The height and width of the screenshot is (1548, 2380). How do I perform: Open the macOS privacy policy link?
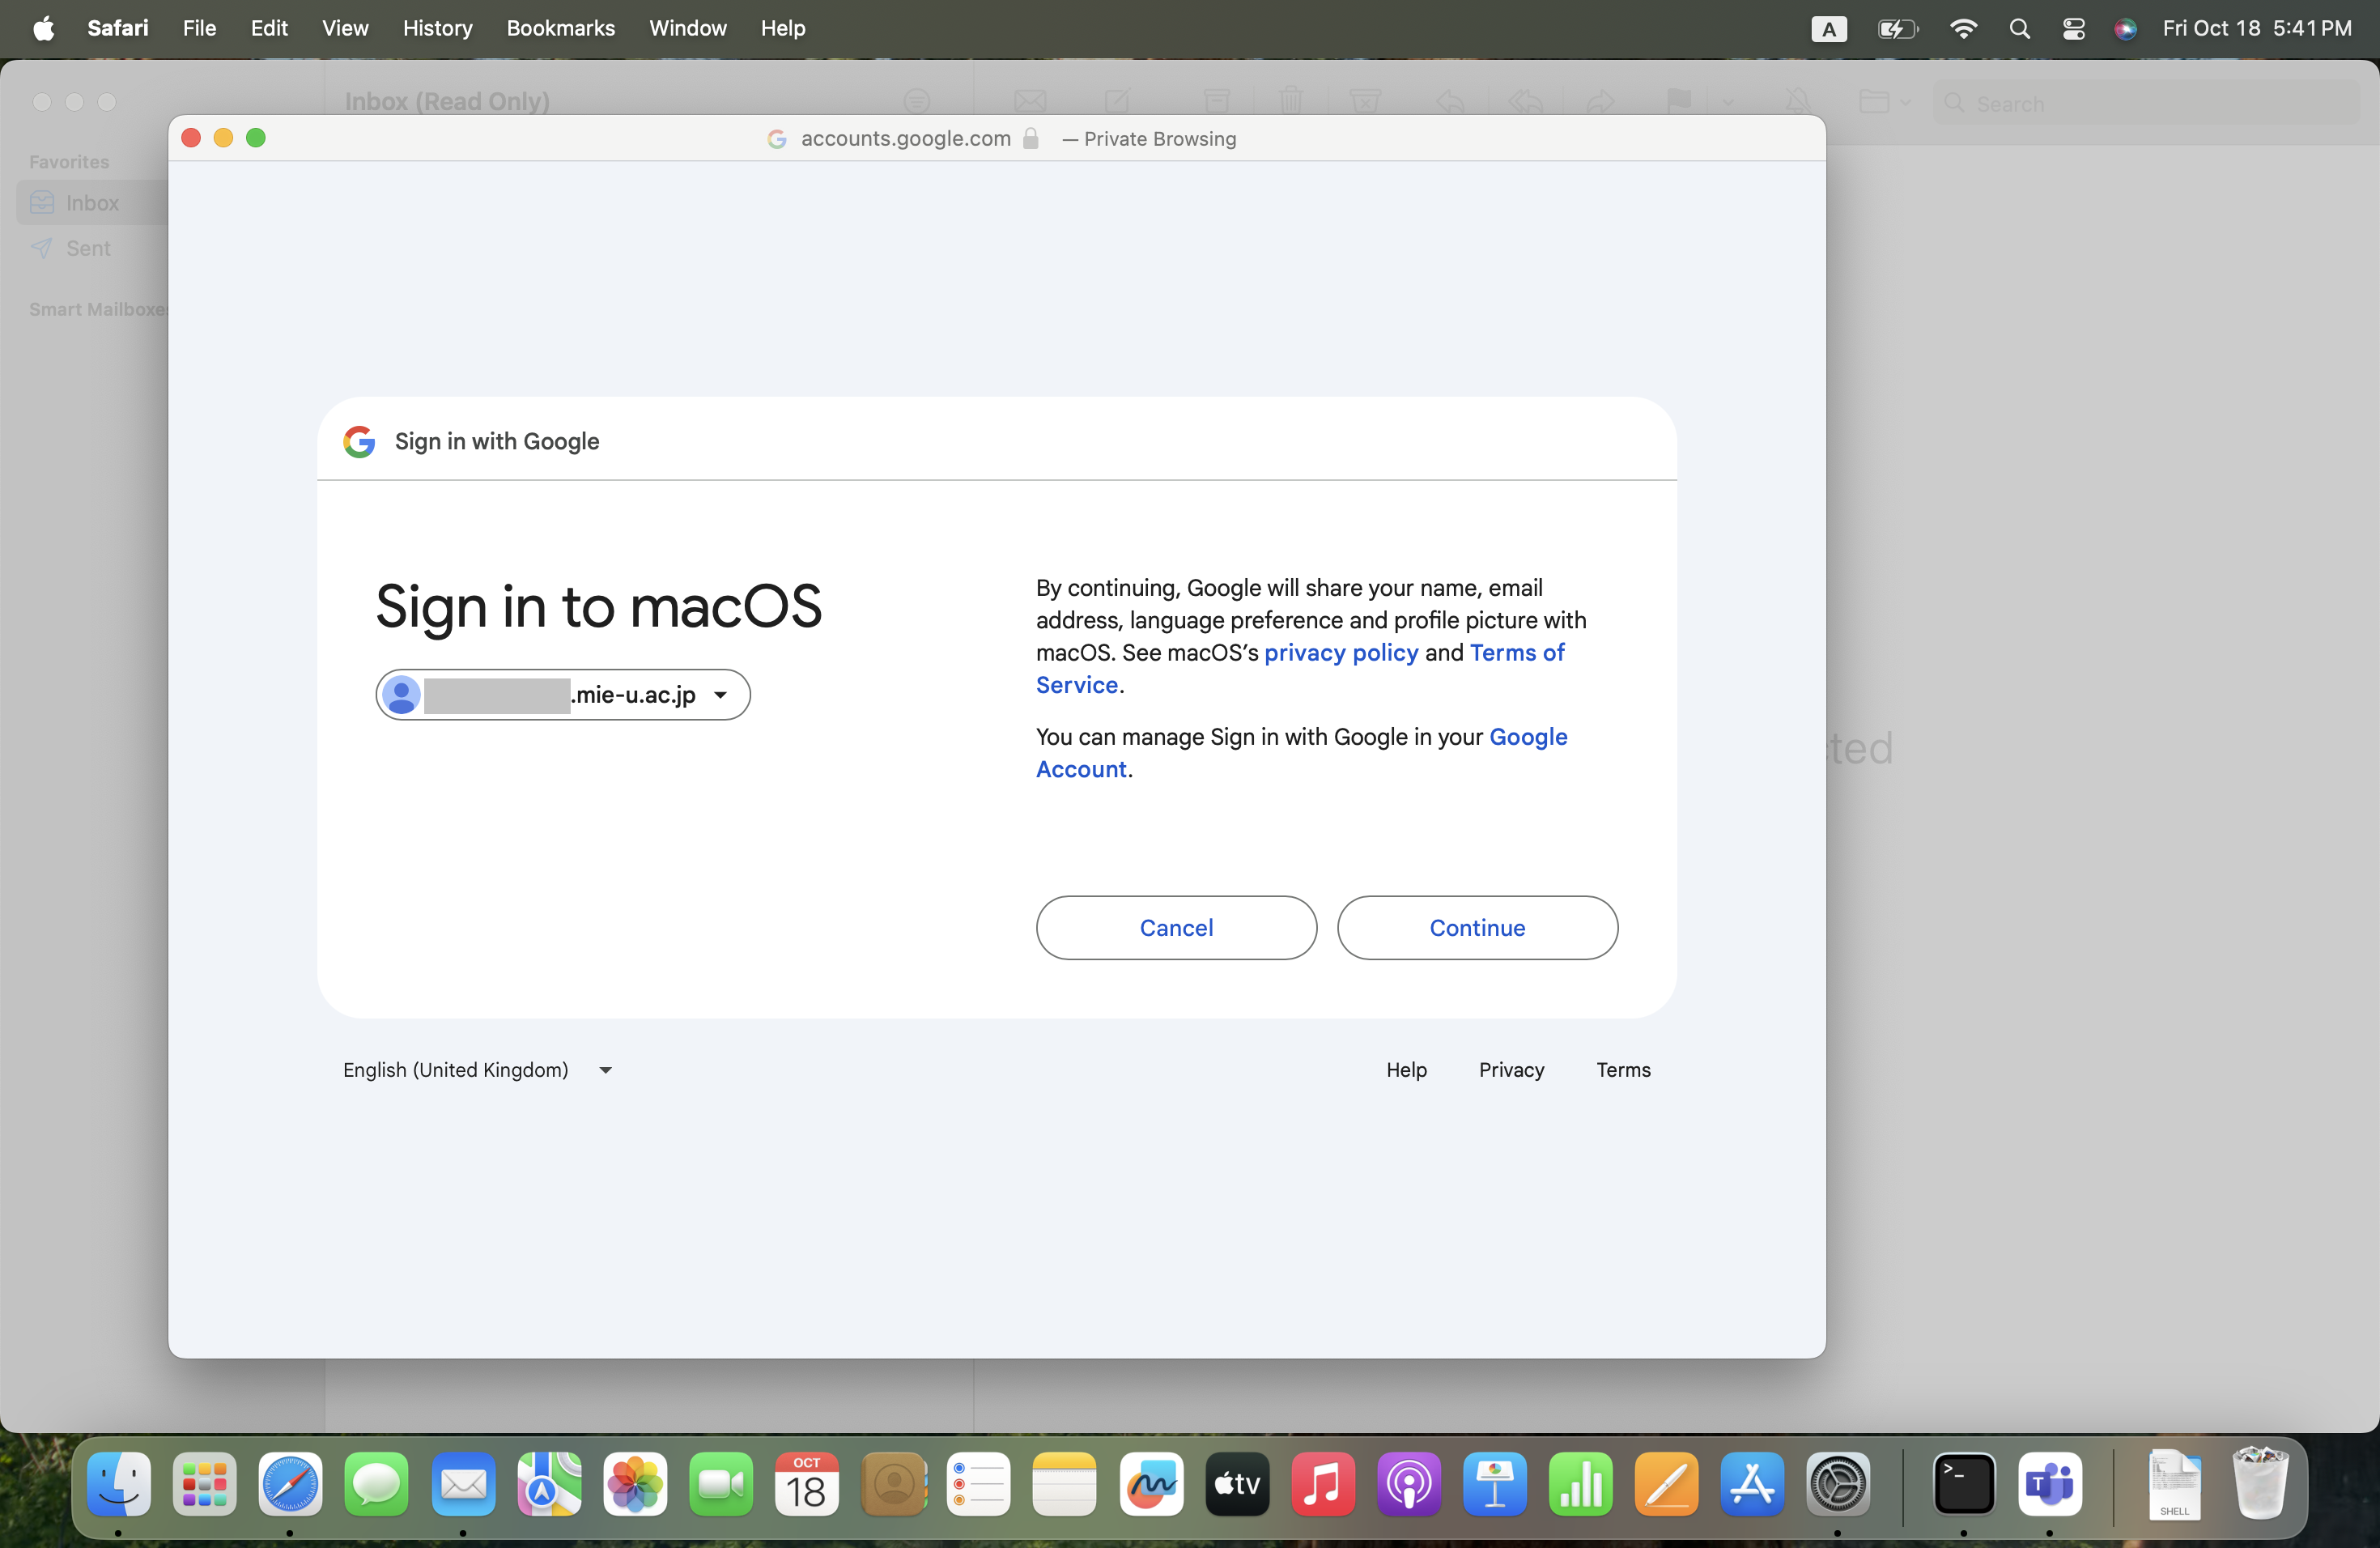(1341, 652)
